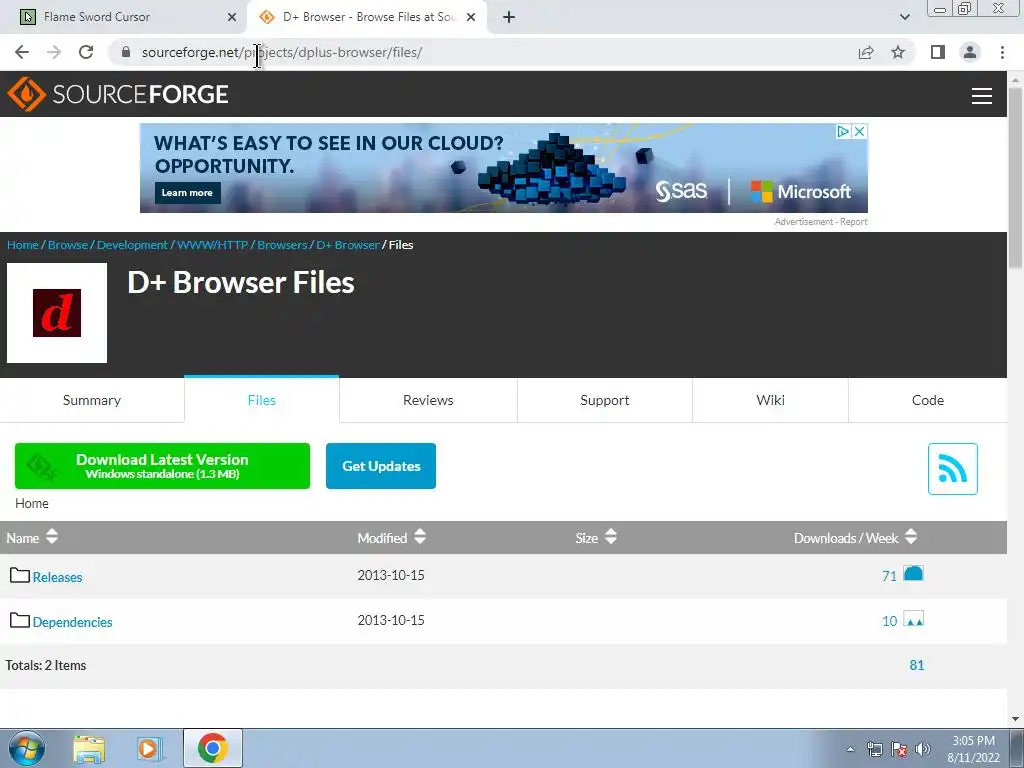
Task: Open the Dependencies folder link
Action: 72,622
